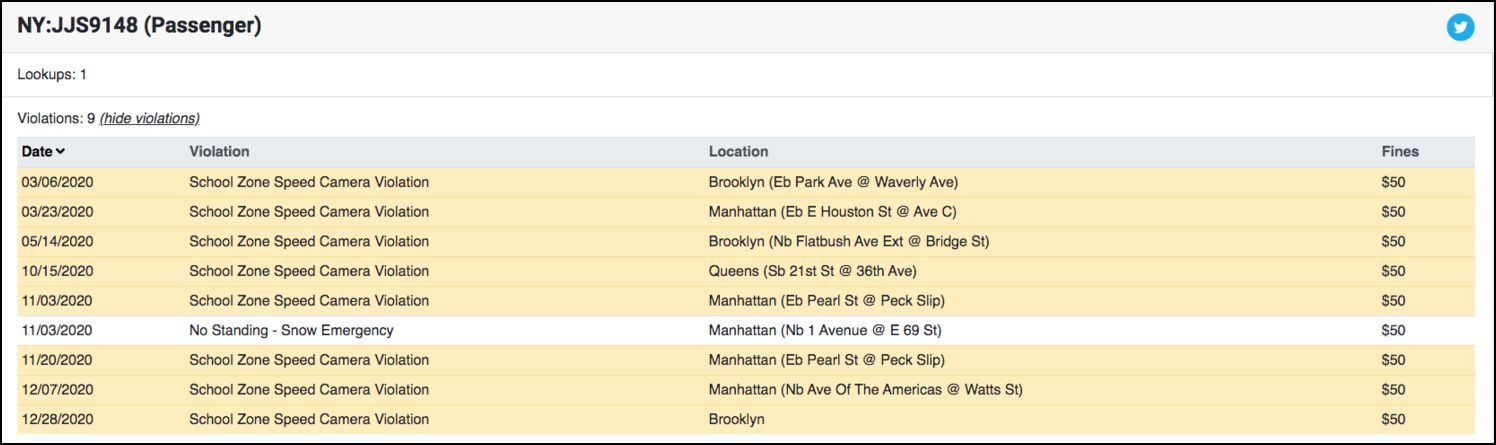This screenshot has width=1496, height=445.
Task: Sort table by Location column header
Action: [738, 152]
